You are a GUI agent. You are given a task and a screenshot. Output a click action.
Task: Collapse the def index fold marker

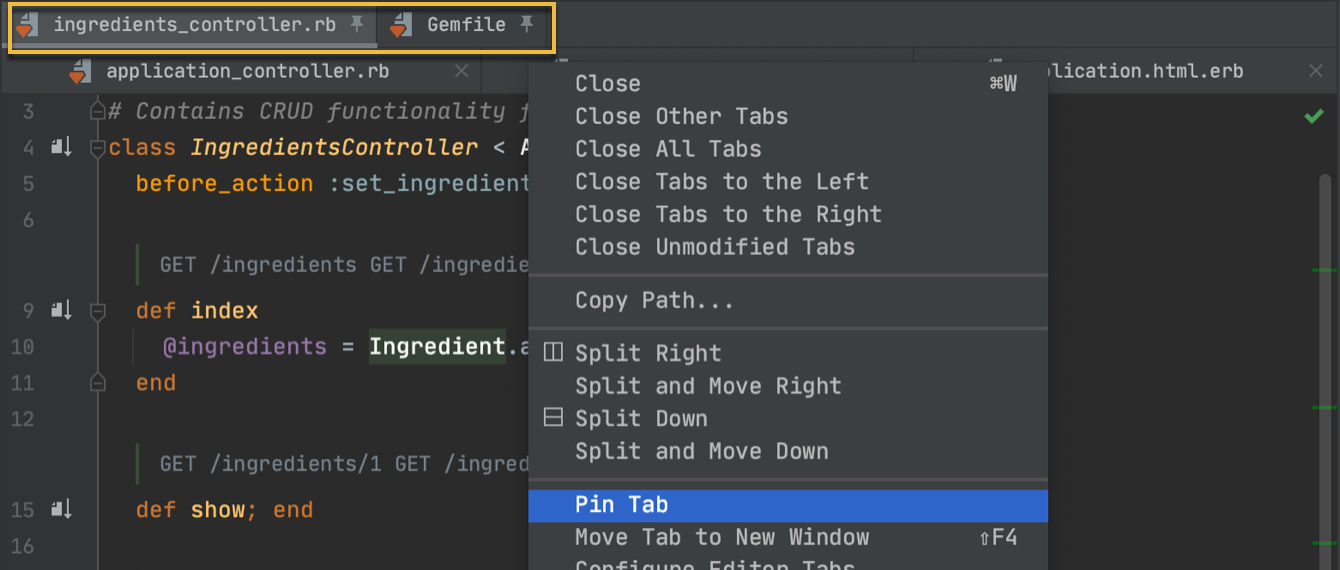98,312
